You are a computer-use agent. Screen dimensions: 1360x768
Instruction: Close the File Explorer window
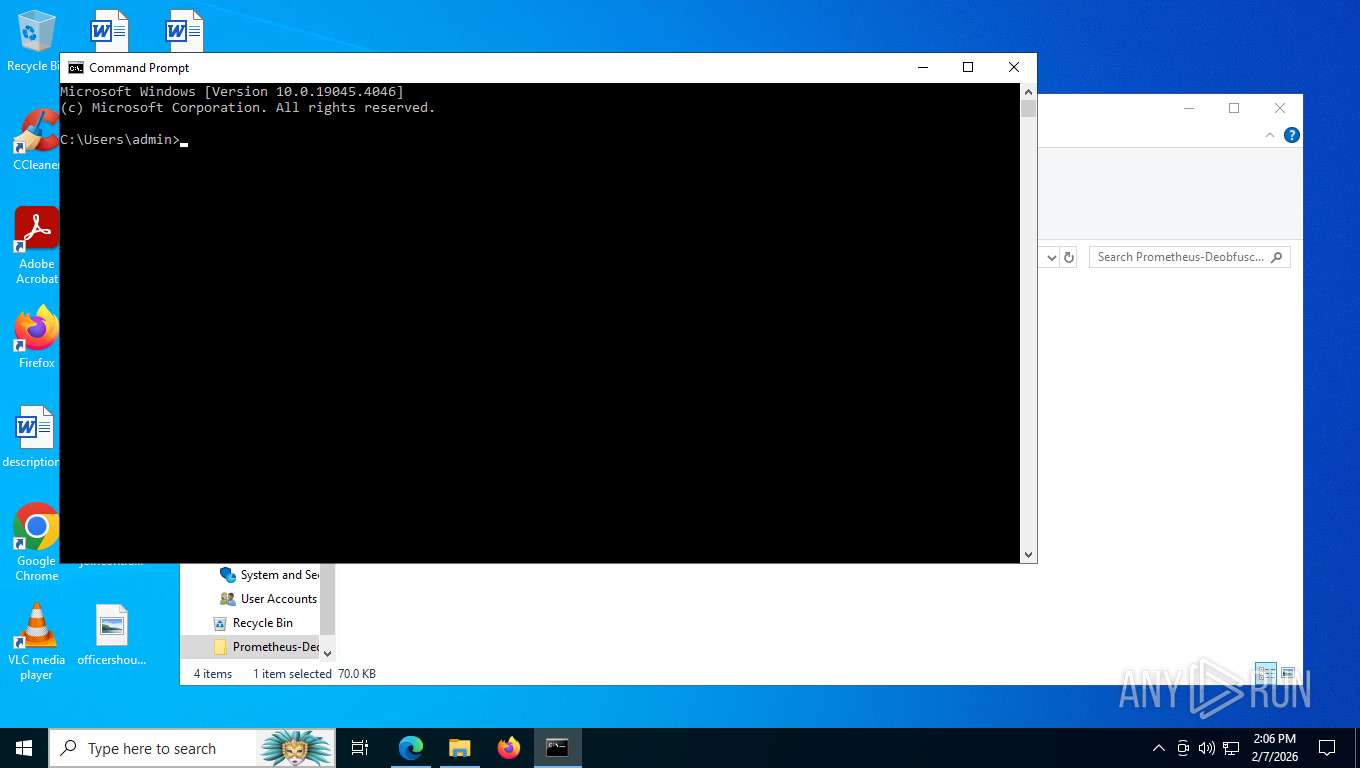[x=1280, y=108]
